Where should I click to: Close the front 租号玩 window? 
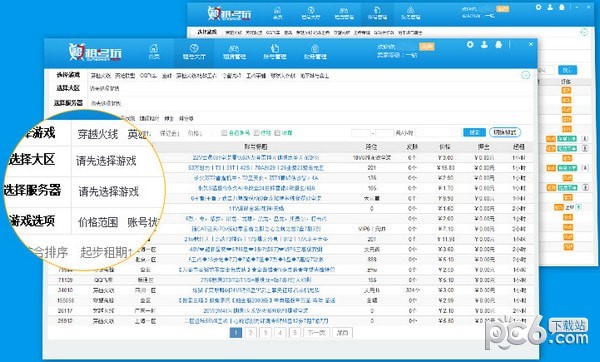click(x=531, y=44)
